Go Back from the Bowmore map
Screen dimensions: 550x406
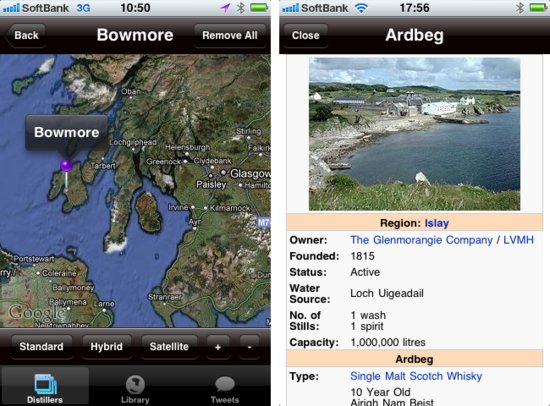point(25,35)
